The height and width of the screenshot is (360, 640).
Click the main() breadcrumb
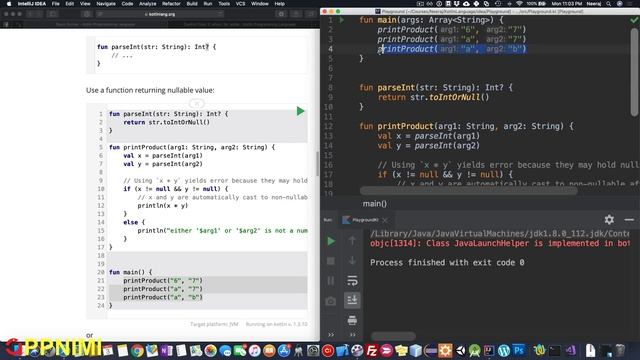(x=374, y=203)
